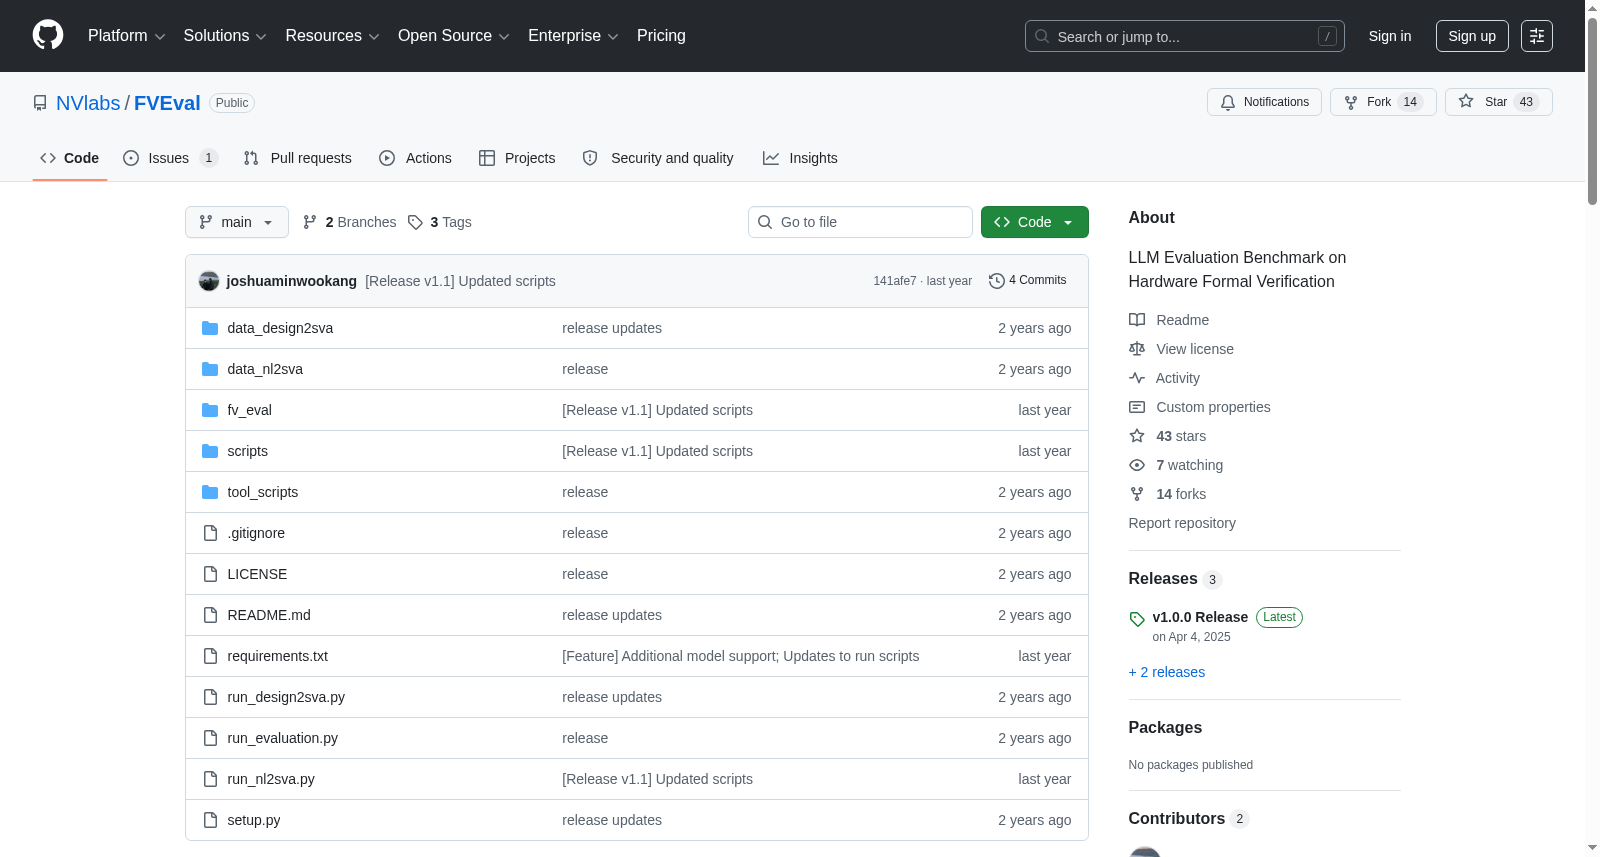Click the Notifications button

tap(1265, 102)
